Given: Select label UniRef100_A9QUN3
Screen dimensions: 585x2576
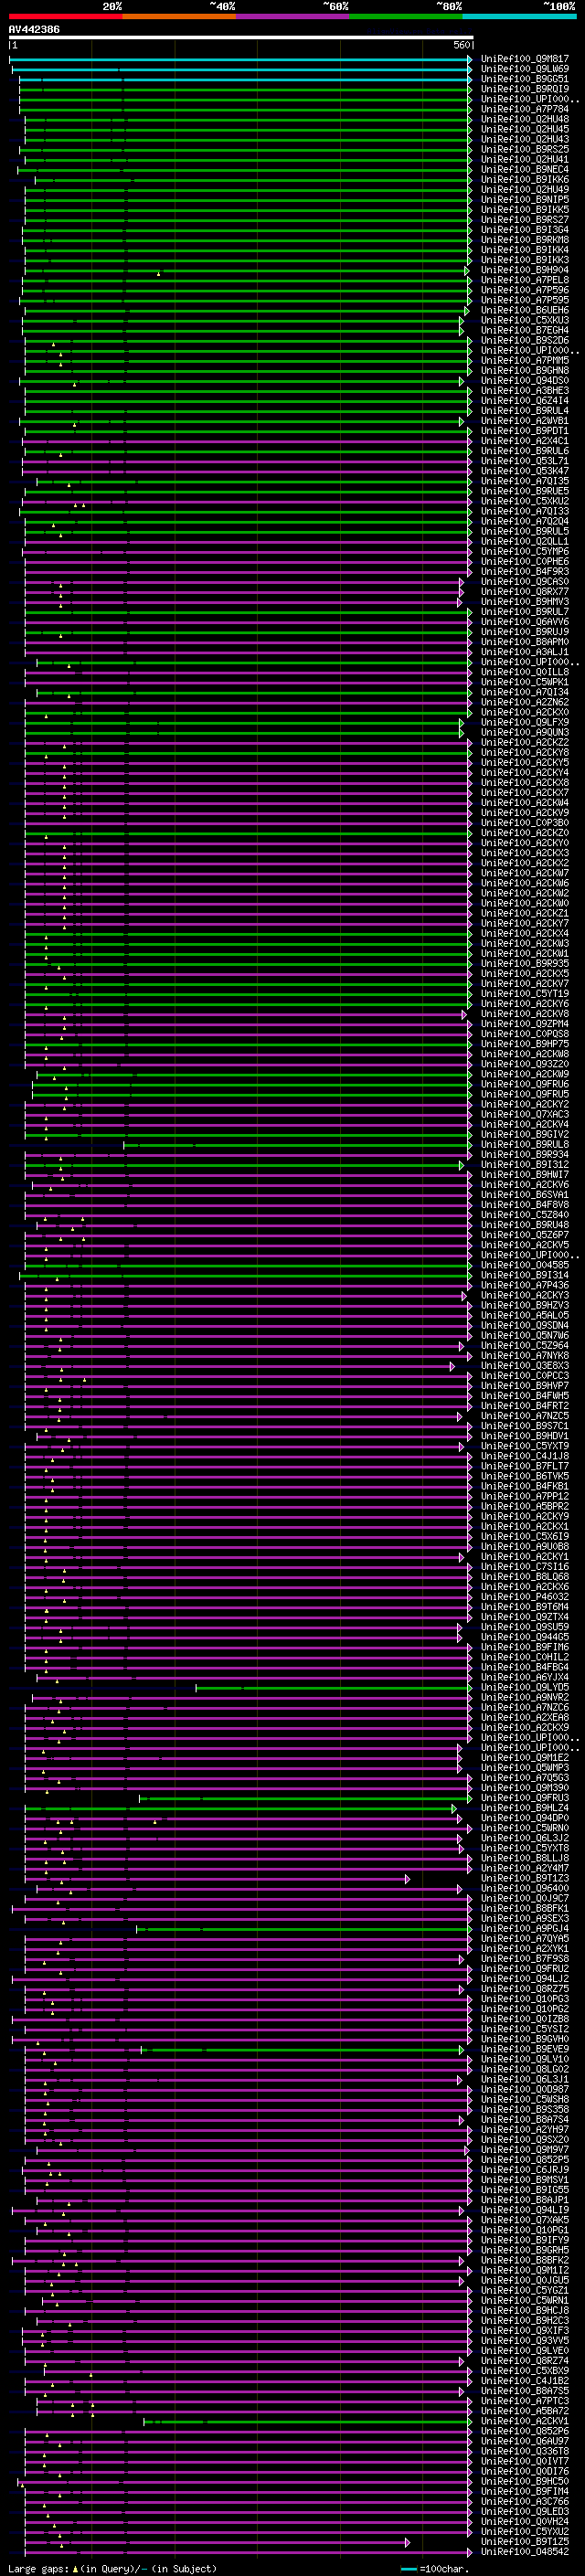Looking at the screenshot, I should pos(524,733).
